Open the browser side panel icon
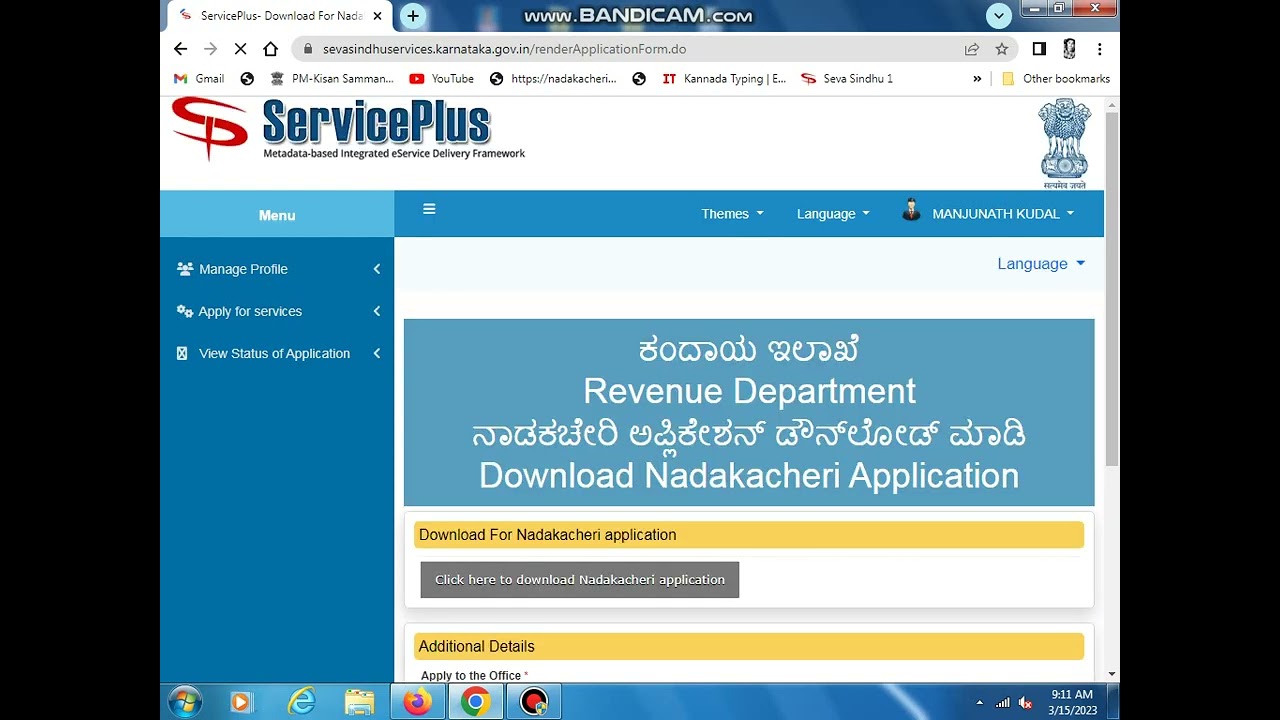Image resolution: width=1280 pixels, height=720 pixels. (1039, 49)
